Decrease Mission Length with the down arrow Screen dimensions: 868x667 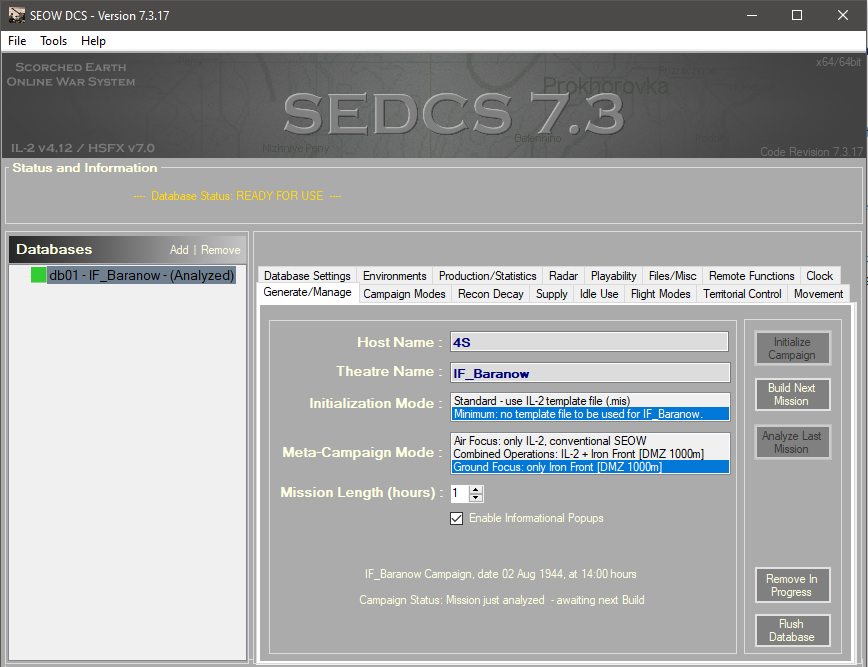[x=476, y=497]
